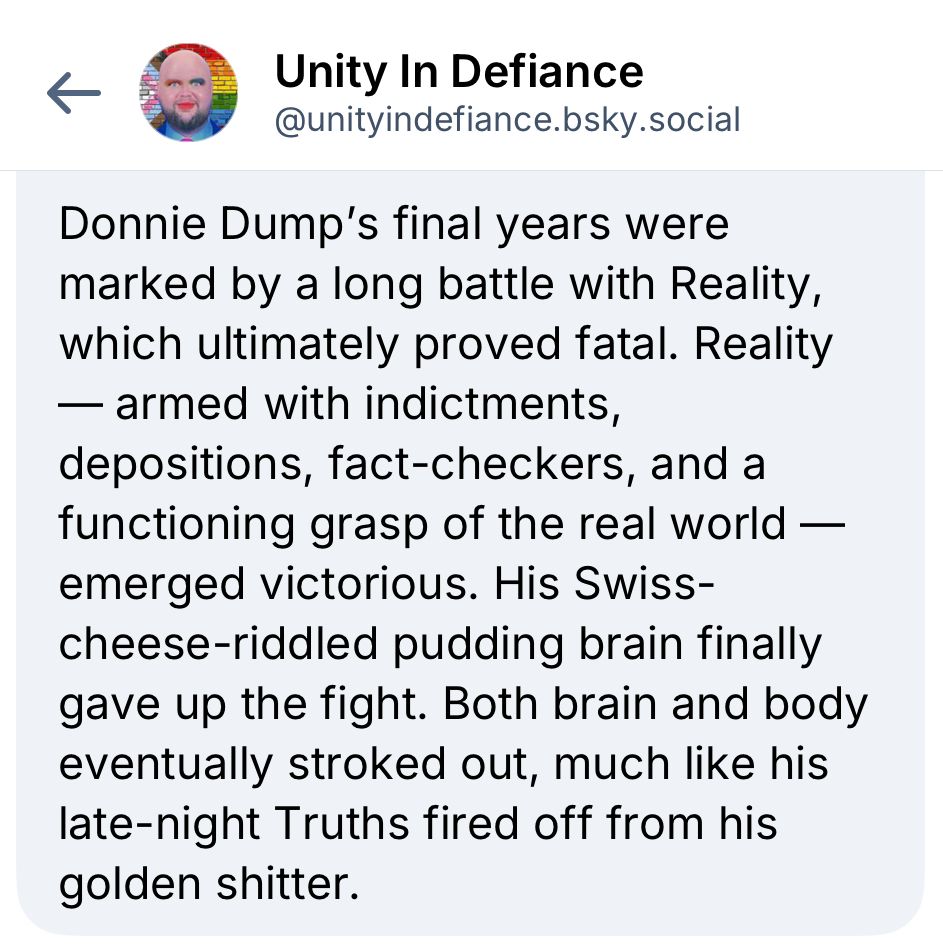Click the last line "golden shitter."

209,884
